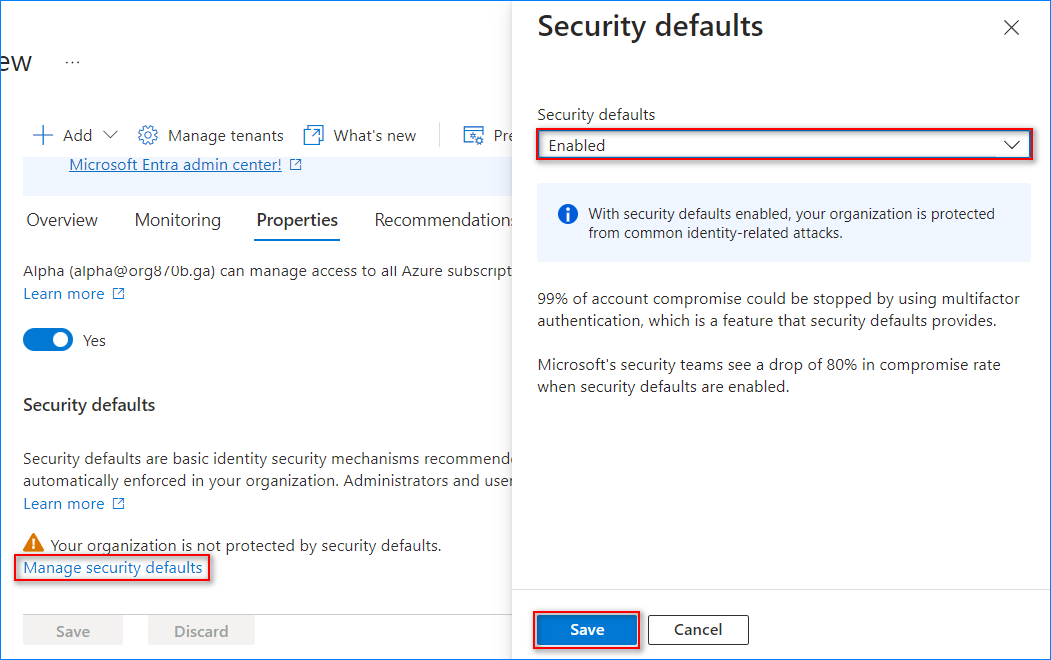The image size is (1051, 660).
Task: Open the more options ellipsis
Action: point(72,62)
